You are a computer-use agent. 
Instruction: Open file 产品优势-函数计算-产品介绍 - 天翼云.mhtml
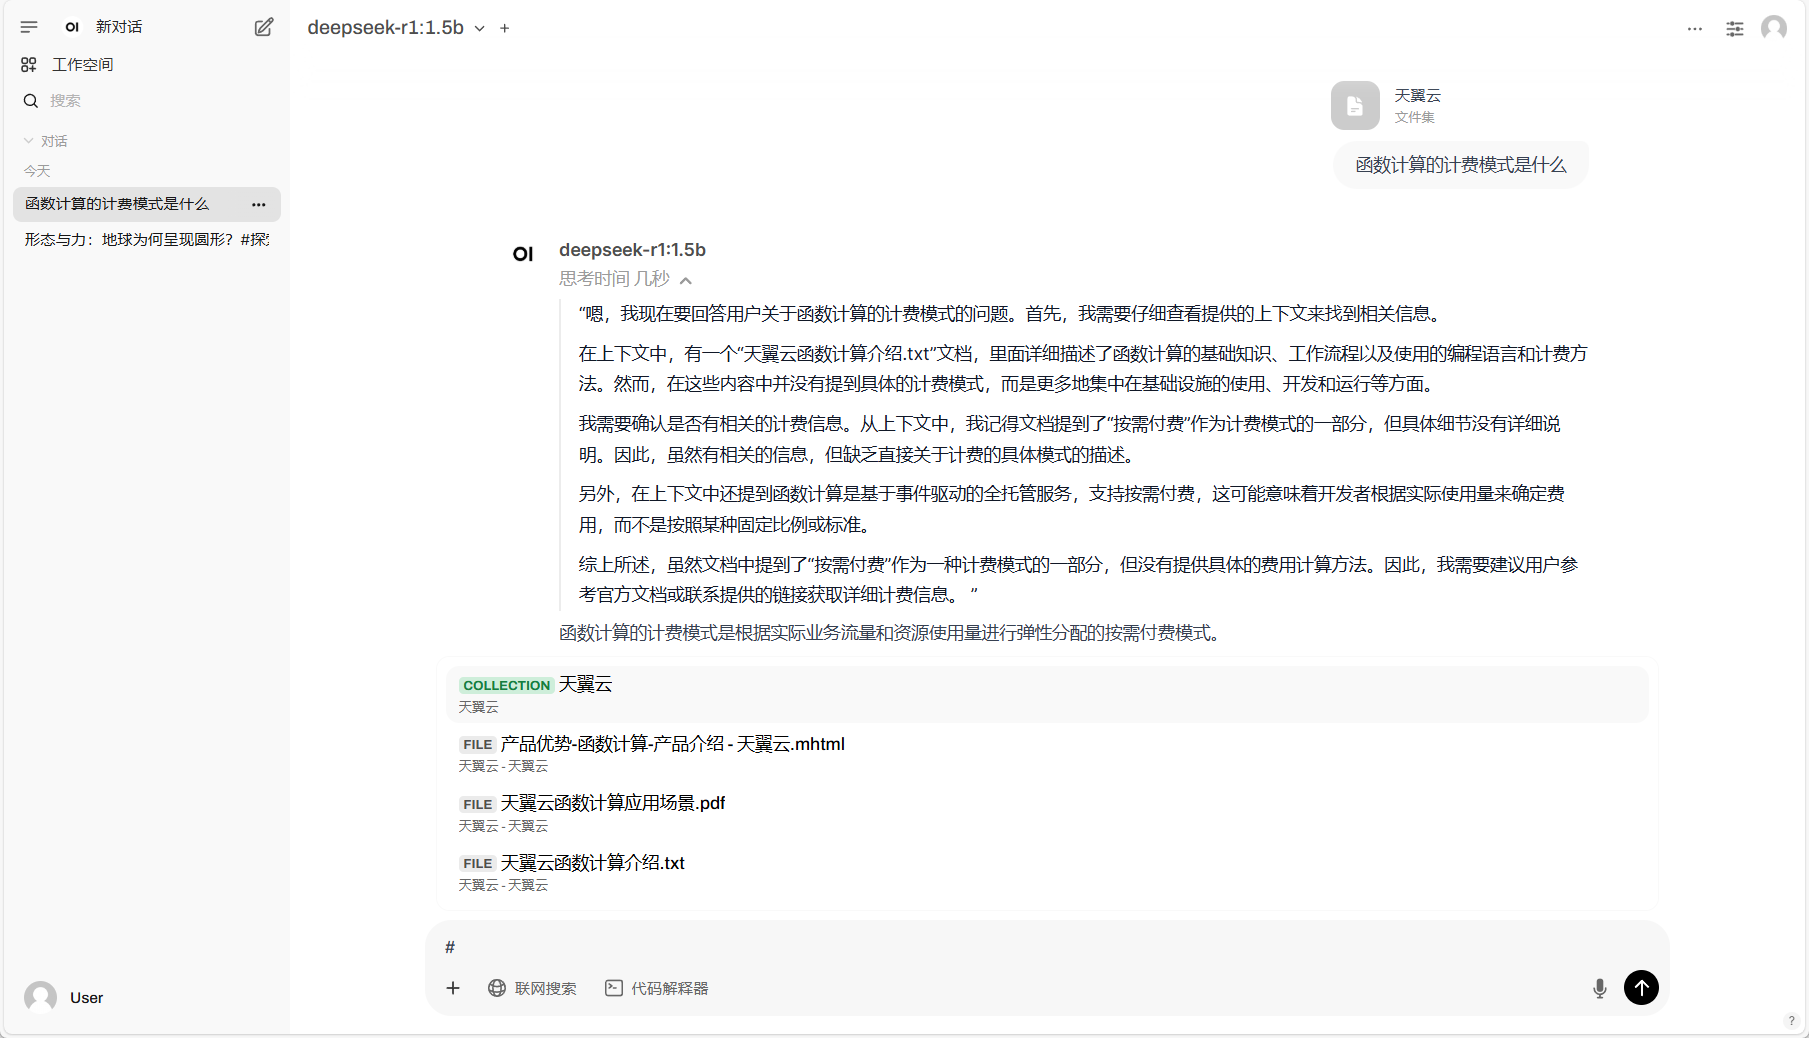[1047, 753]
